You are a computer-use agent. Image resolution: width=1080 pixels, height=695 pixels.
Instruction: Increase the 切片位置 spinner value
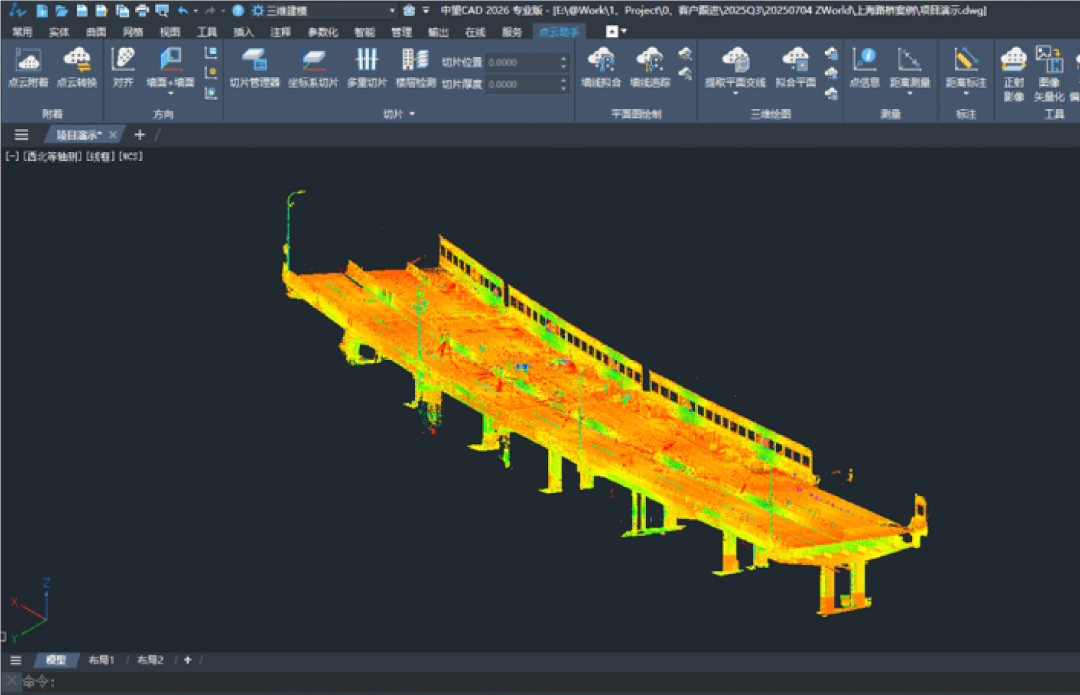(564, 58)
